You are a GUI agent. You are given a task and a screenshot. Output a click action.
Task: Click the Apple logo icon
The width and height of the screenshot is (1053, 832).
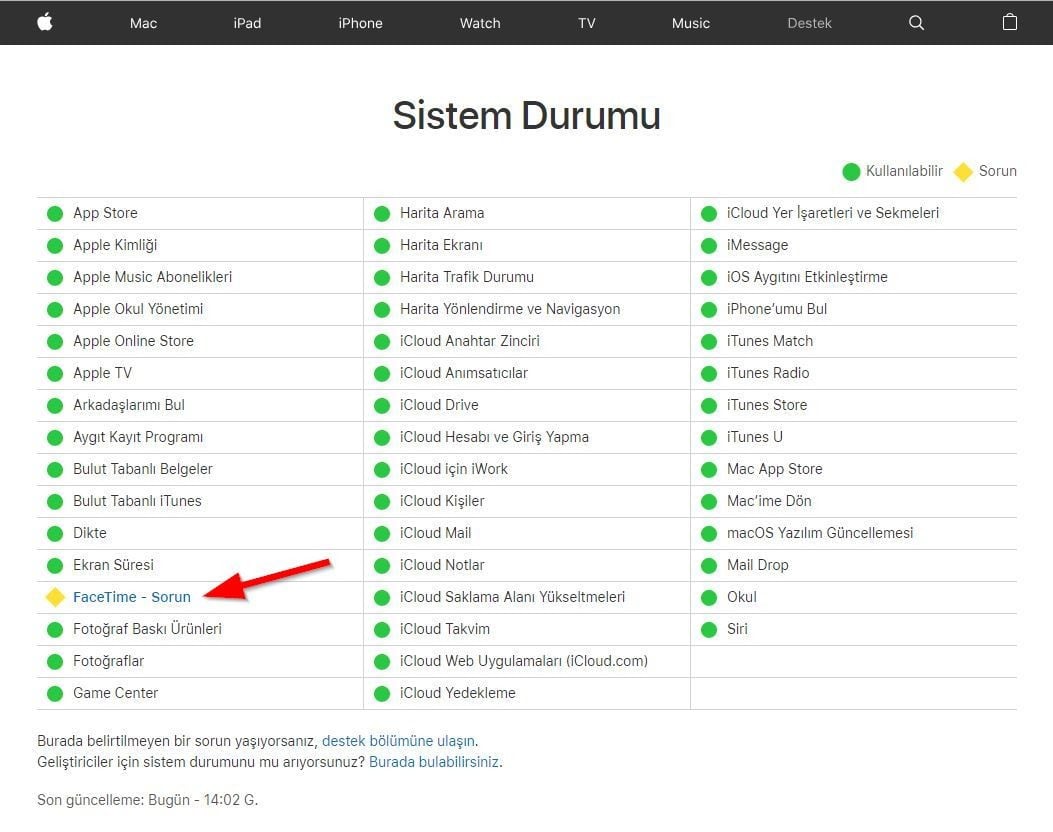pos(45,22)
